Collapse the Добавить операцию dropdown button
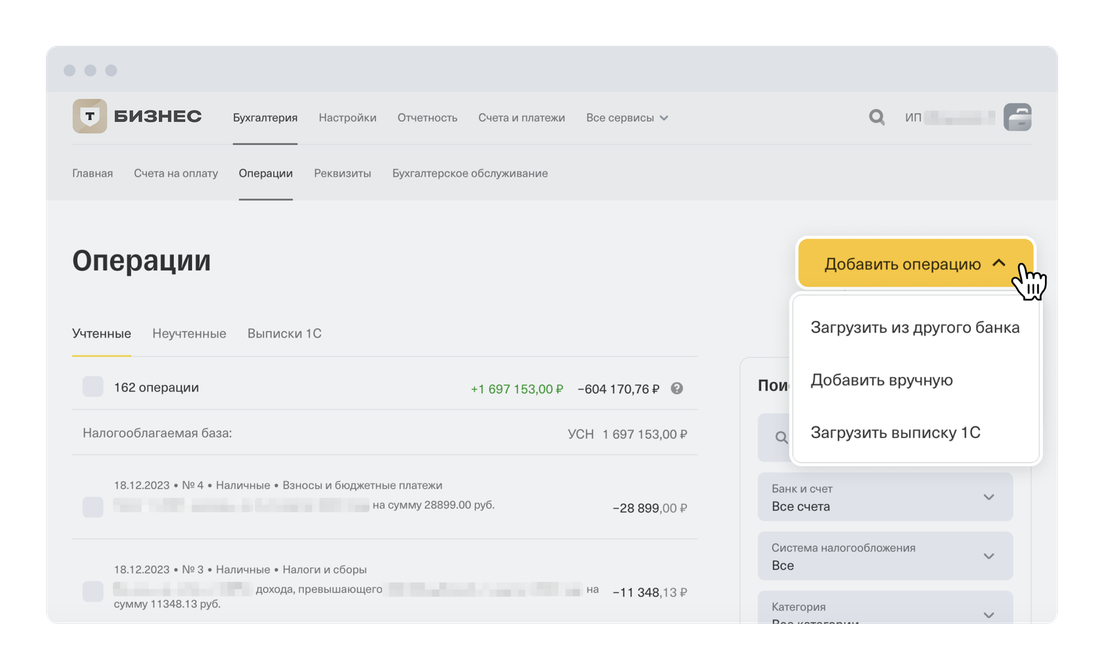Viewport: 1104px width, 670px height. coord(915,264)
